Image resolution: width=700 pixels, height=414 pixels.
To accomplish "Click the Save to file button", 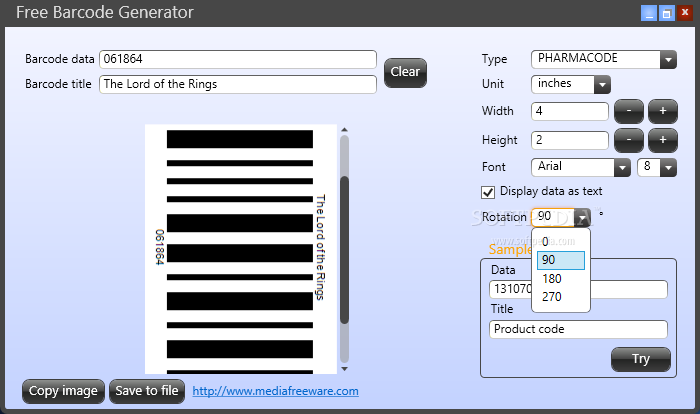I will [147, 392].
